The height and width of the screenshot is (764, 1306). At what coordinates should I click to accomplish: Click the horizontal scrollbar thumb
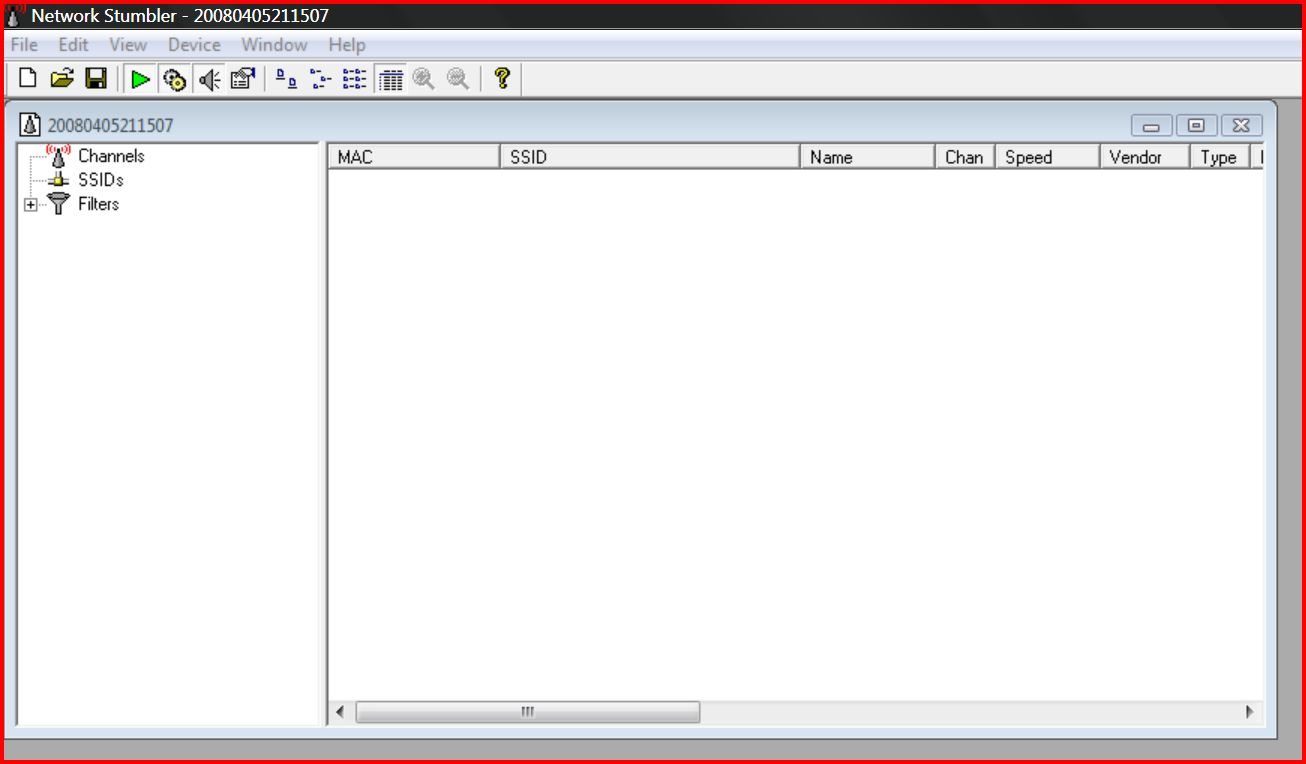(x=528, y=712)
